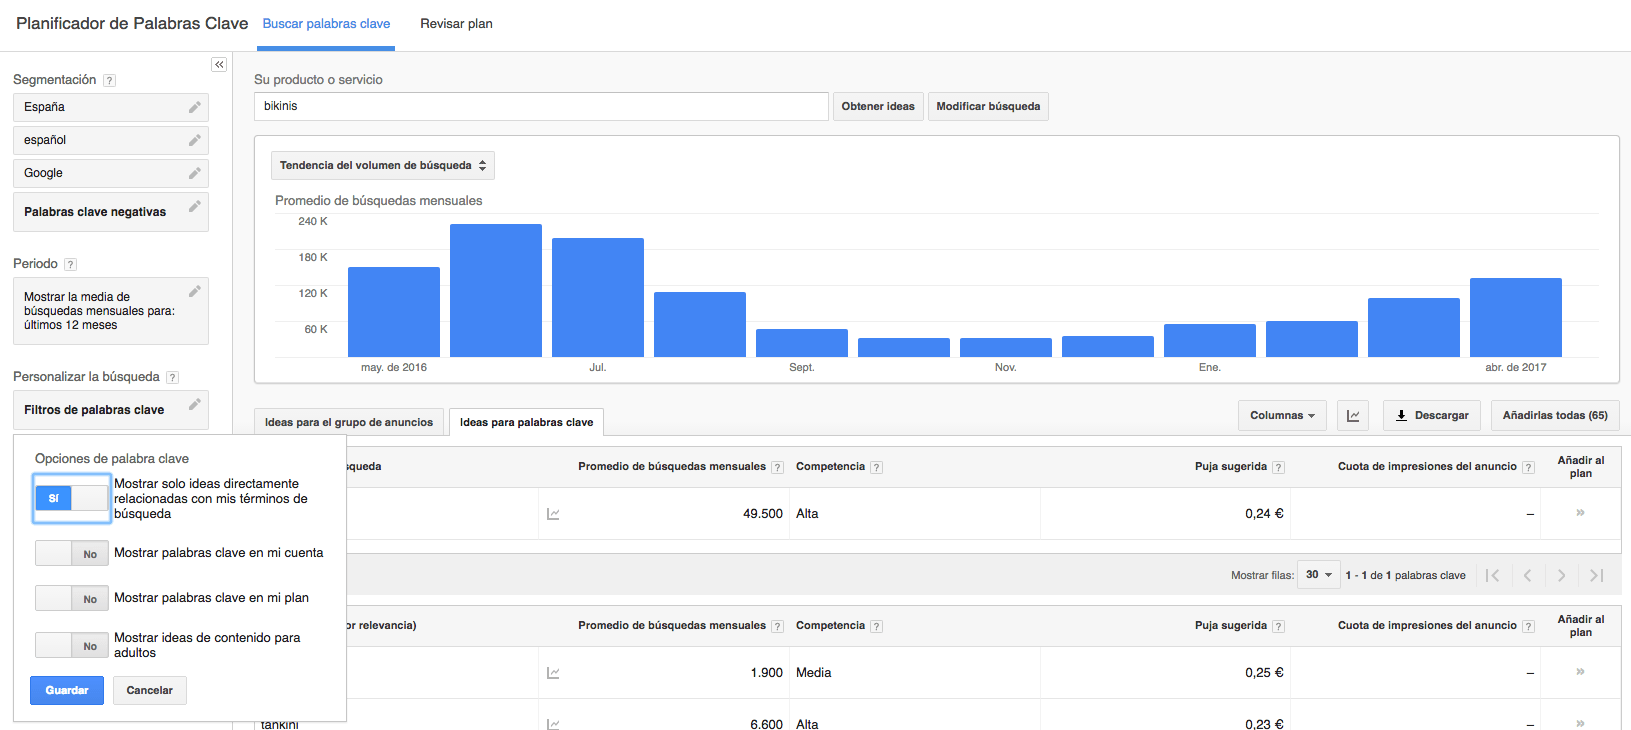Open the Mostrar filas 30 dropdown
Screen dimensions: 1631x730
1319,575
